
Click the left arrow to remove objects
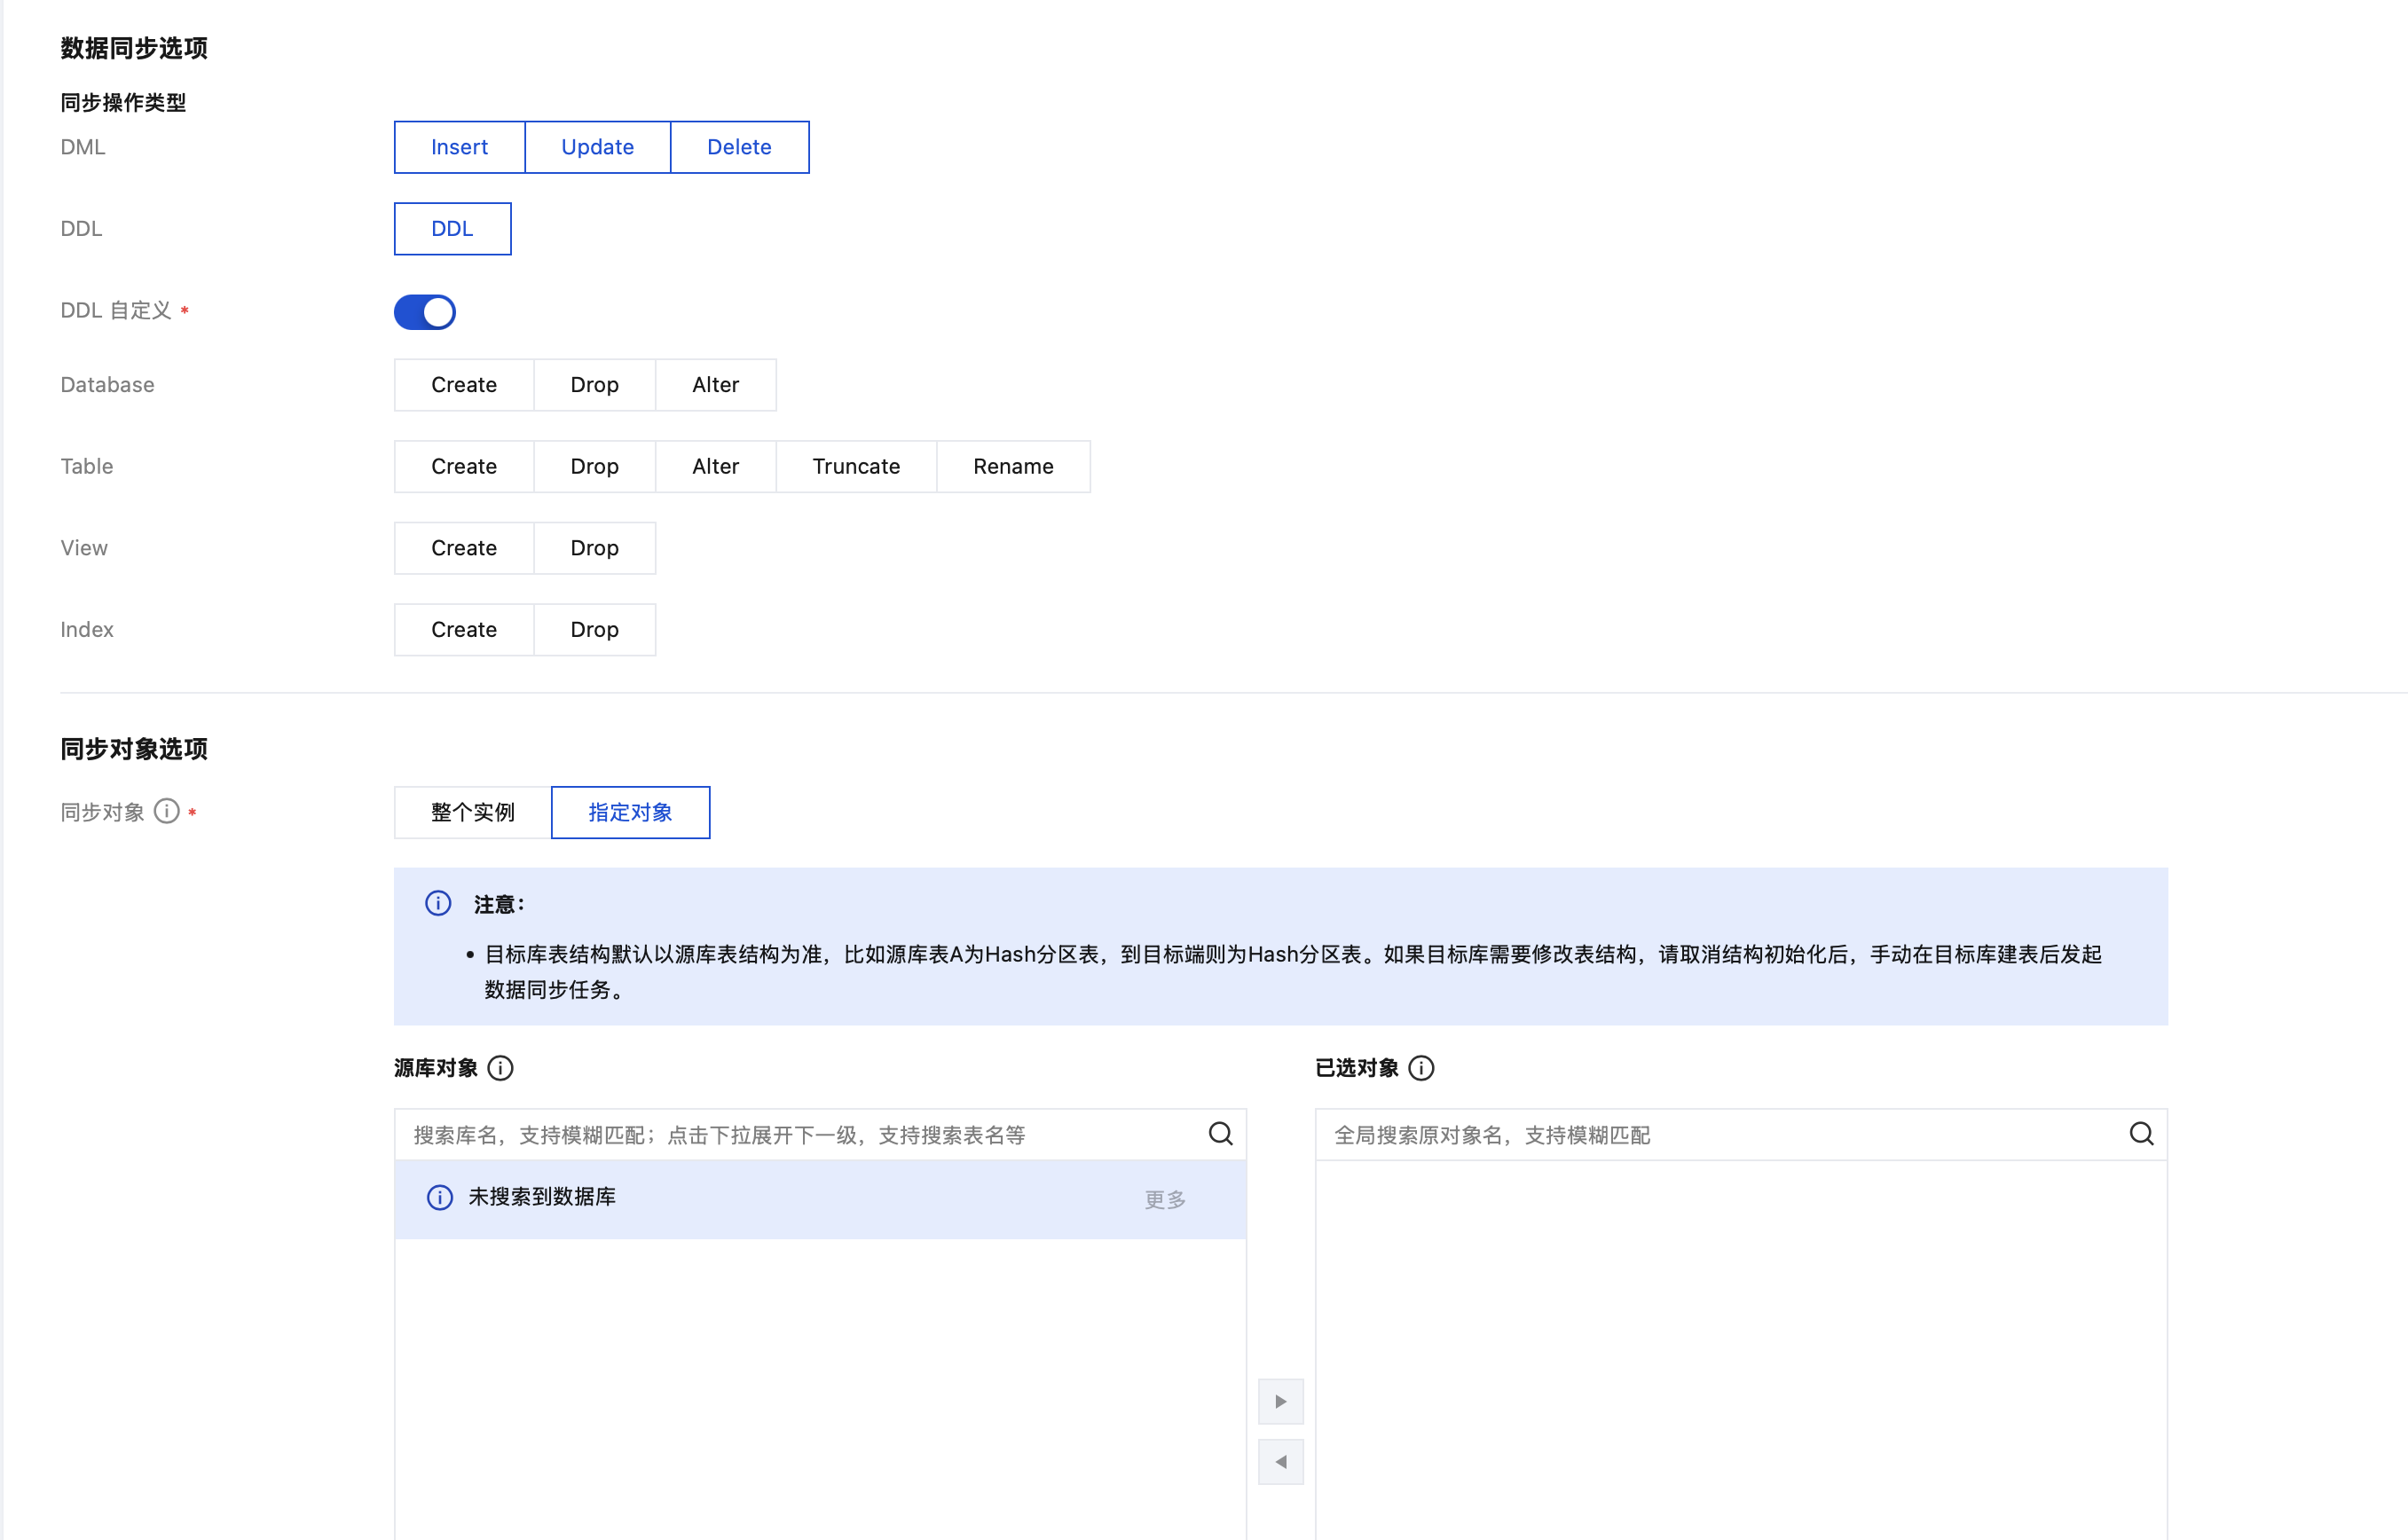click(x=1280, y=1462)
